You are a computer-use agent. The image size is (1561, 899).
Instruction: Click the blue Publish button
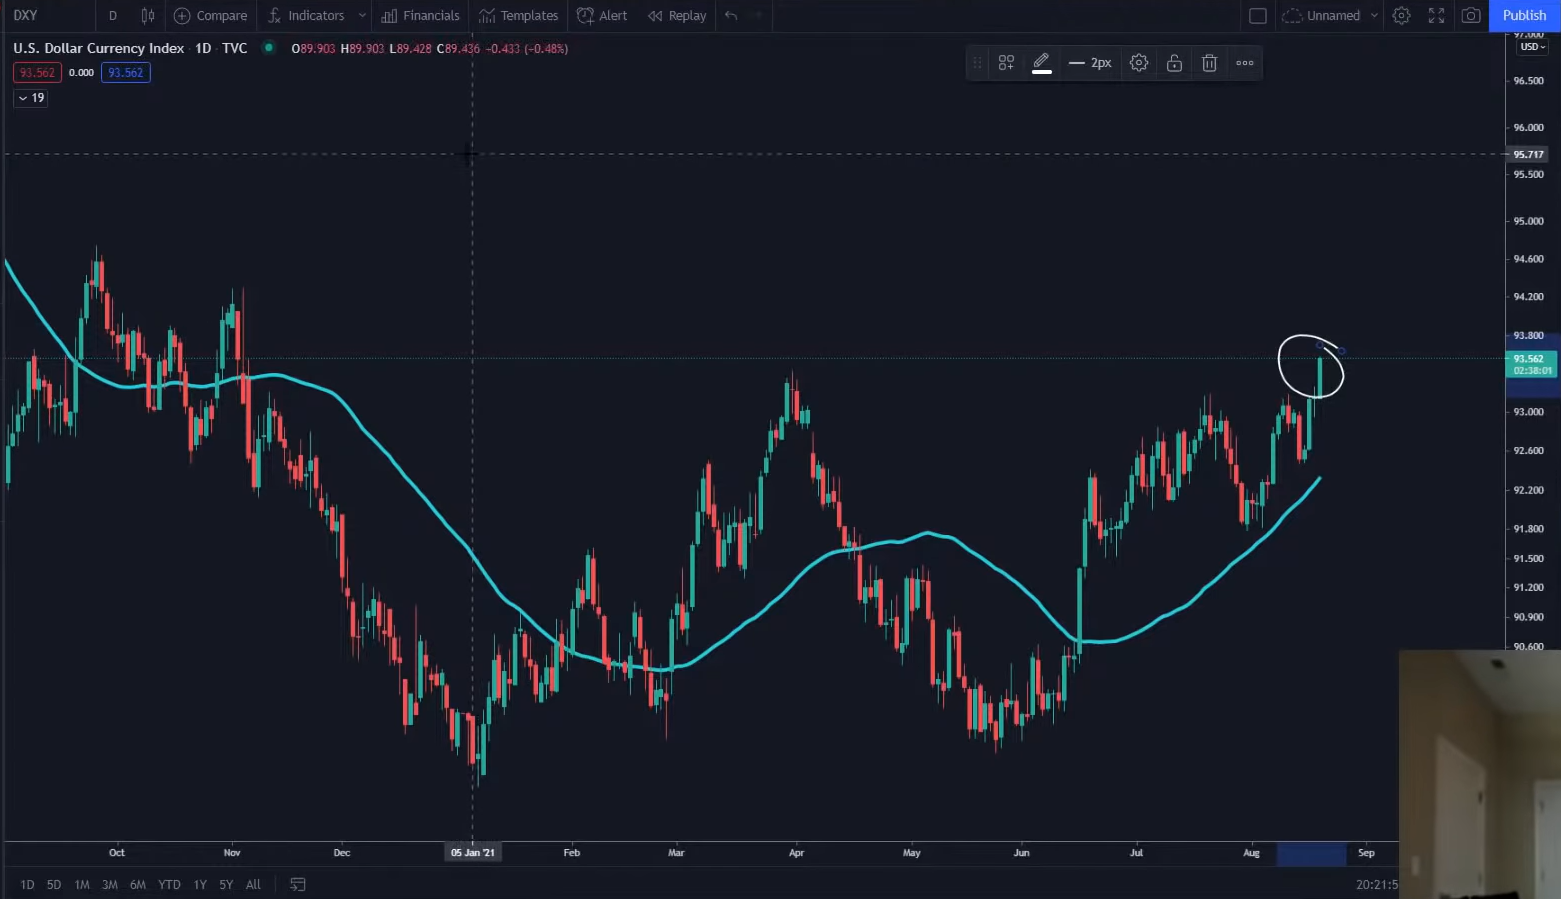(1524, 15)
